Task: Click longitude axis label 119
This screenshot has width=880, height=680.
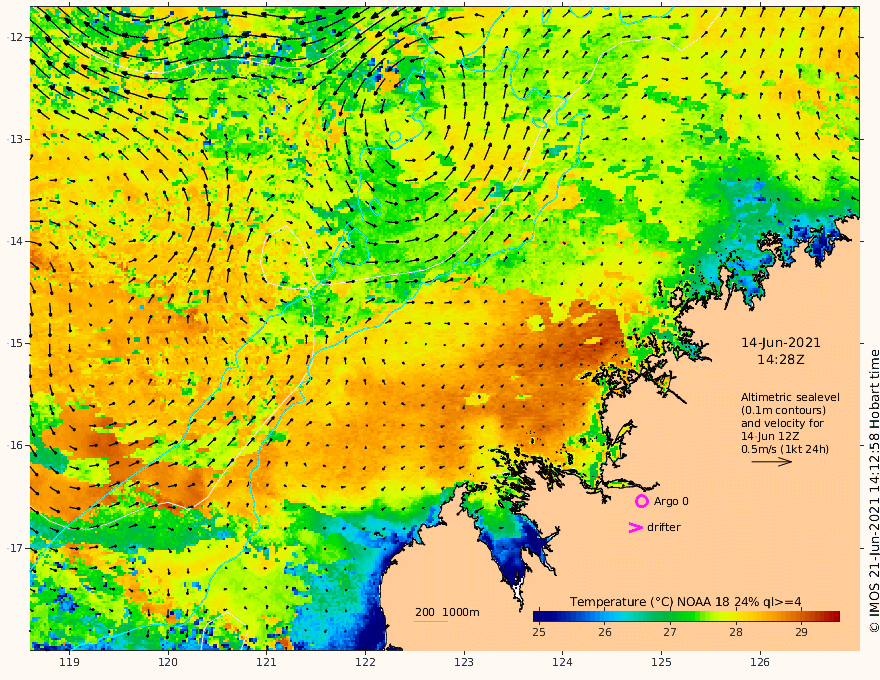Action: pos(70,662)
